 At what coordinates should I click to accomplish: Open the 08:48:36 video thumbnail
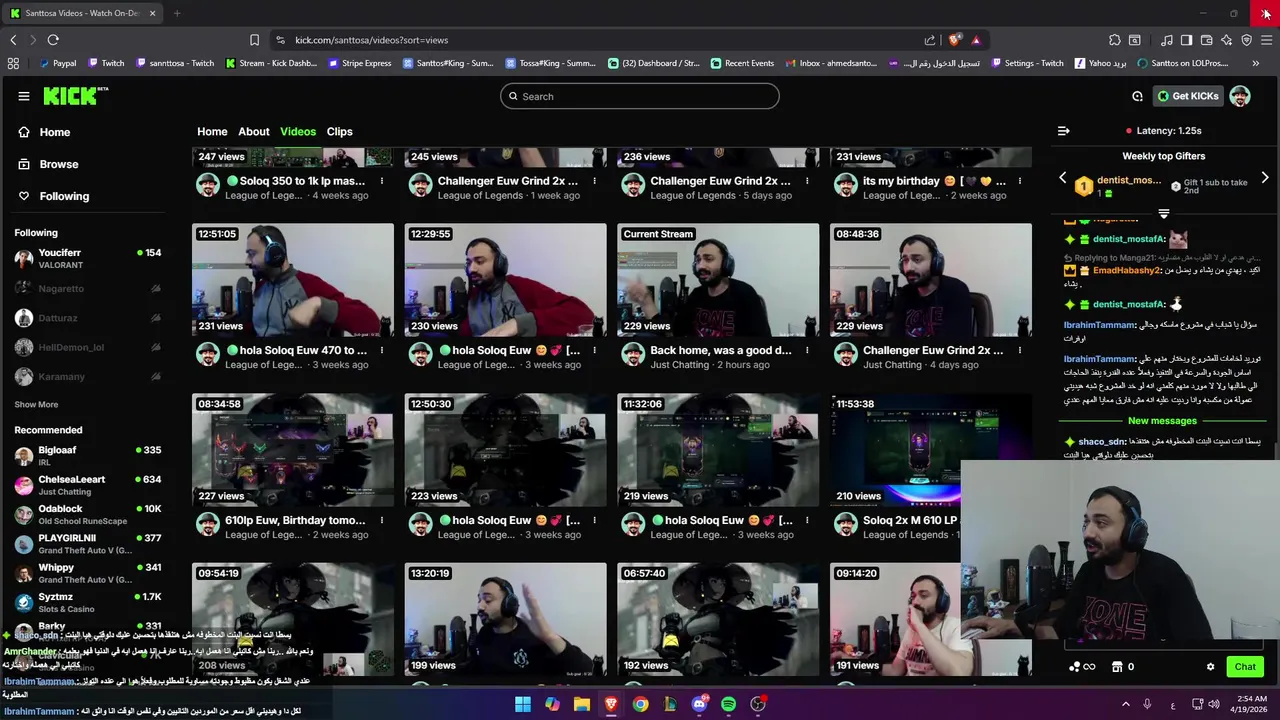tap(930, 280)
